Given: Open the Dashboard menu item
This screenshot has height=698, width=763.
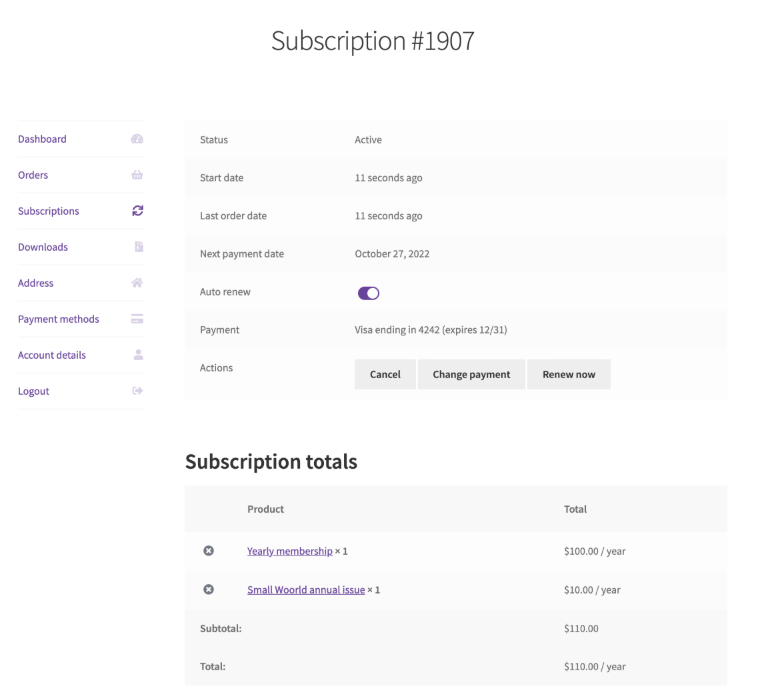Looking at the screenshot, I should pyautogui.click(x=42, y=139).
